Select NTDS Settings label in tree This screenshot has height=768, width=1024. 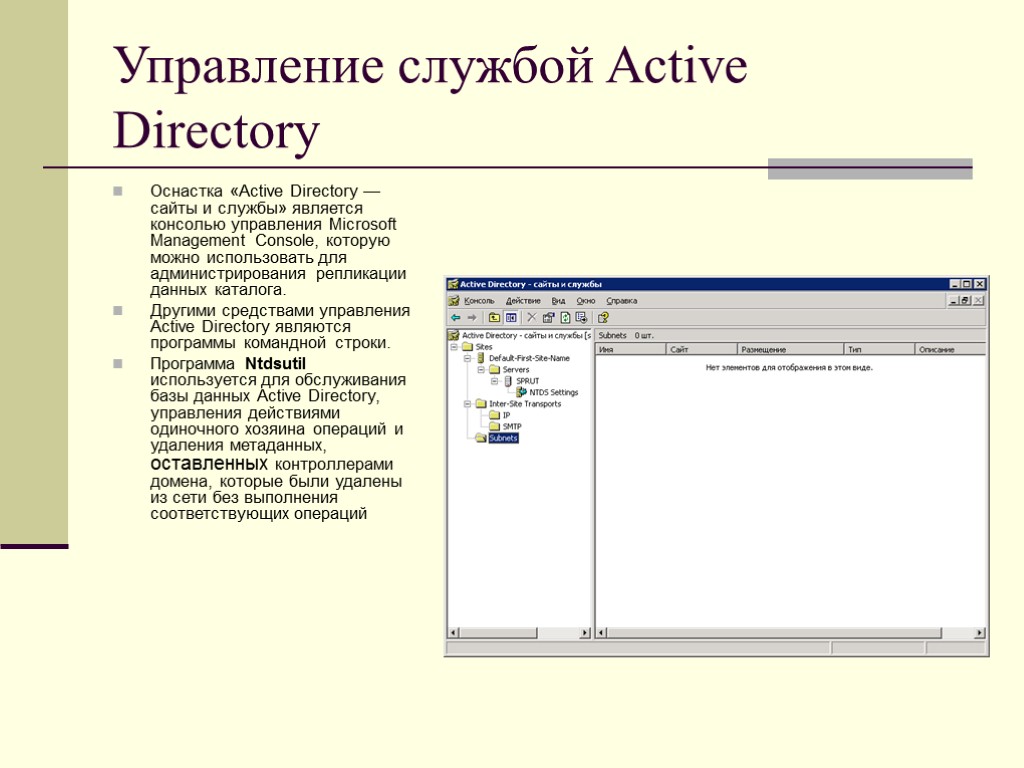[x=554, y=392]
